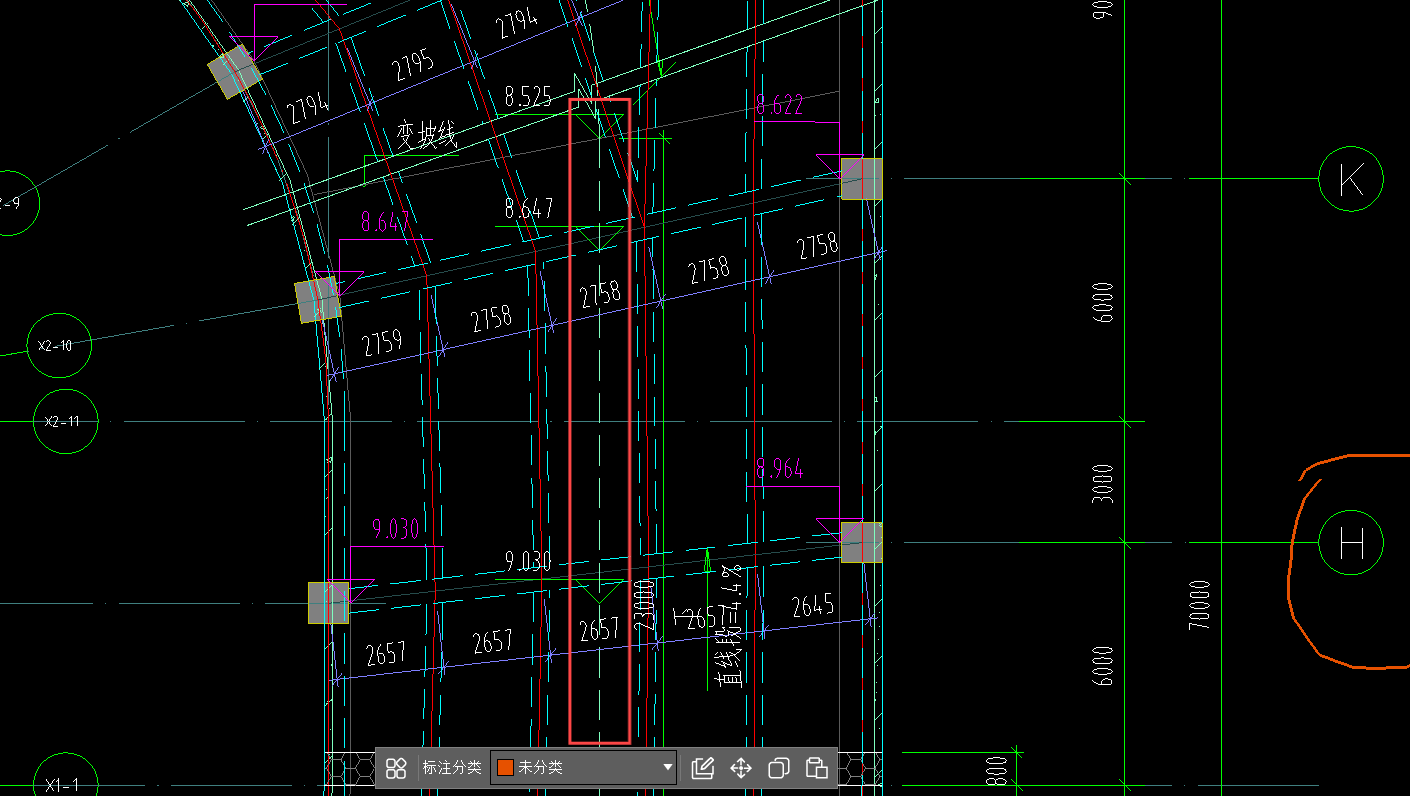Click the 2657 text inside red rectangle

pos(599,630)
